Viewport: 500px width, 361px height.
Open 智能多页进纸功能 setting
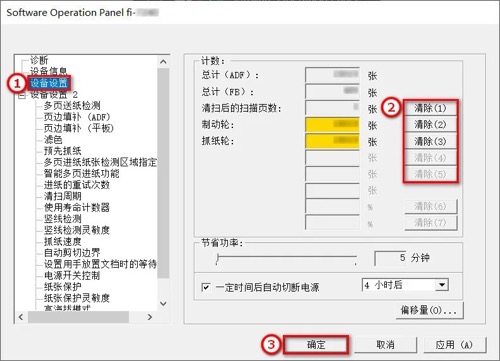point(81,173)
